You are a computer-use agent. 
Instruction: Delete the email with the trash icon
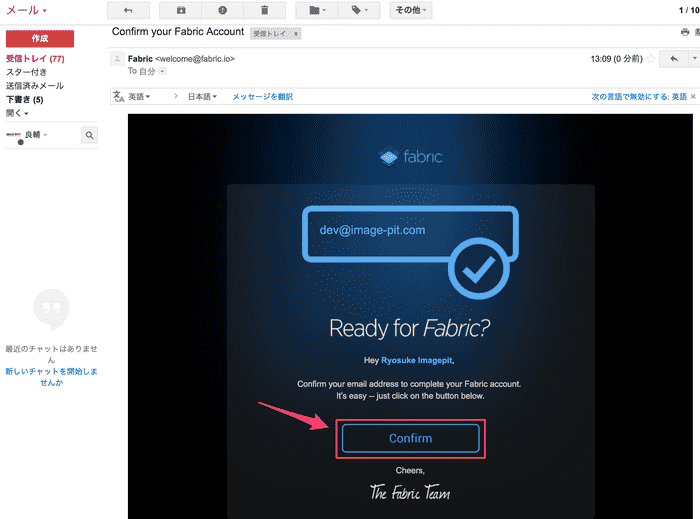pyautogui.click(x=264, y=11)
